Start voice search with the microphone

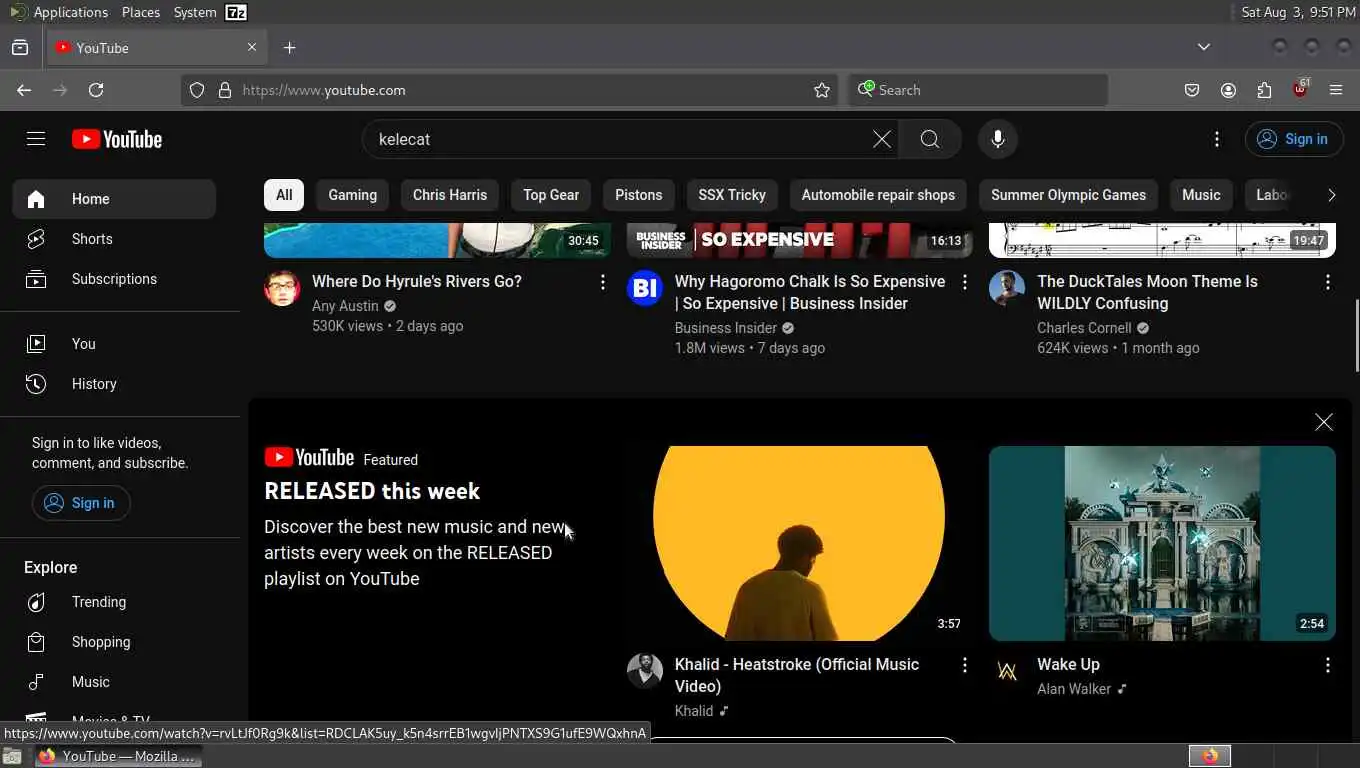tap(998, 139)
